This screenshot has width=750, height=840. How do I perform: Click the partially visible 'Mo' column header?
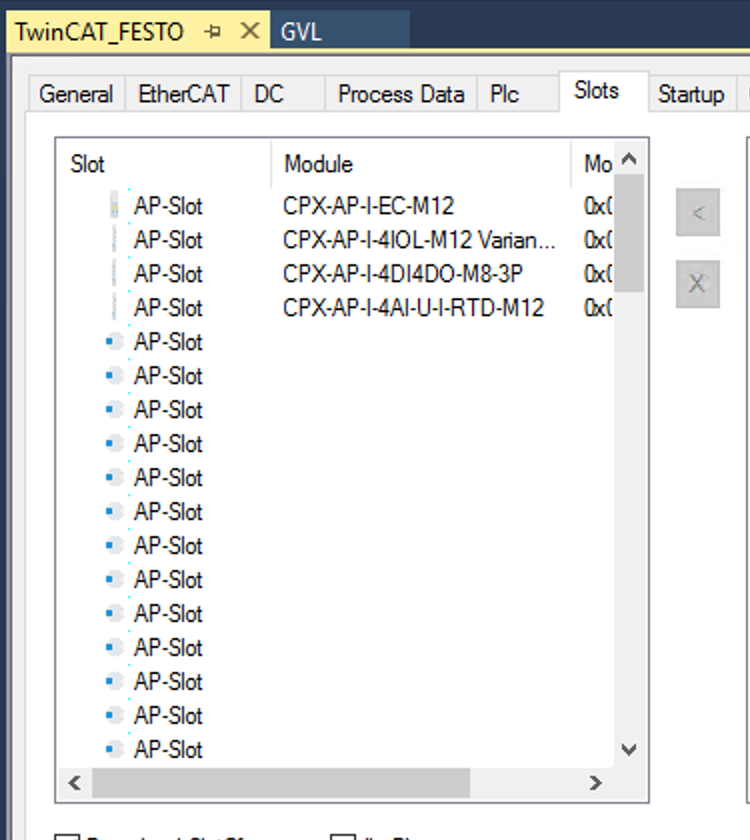(x=593, y=164)
